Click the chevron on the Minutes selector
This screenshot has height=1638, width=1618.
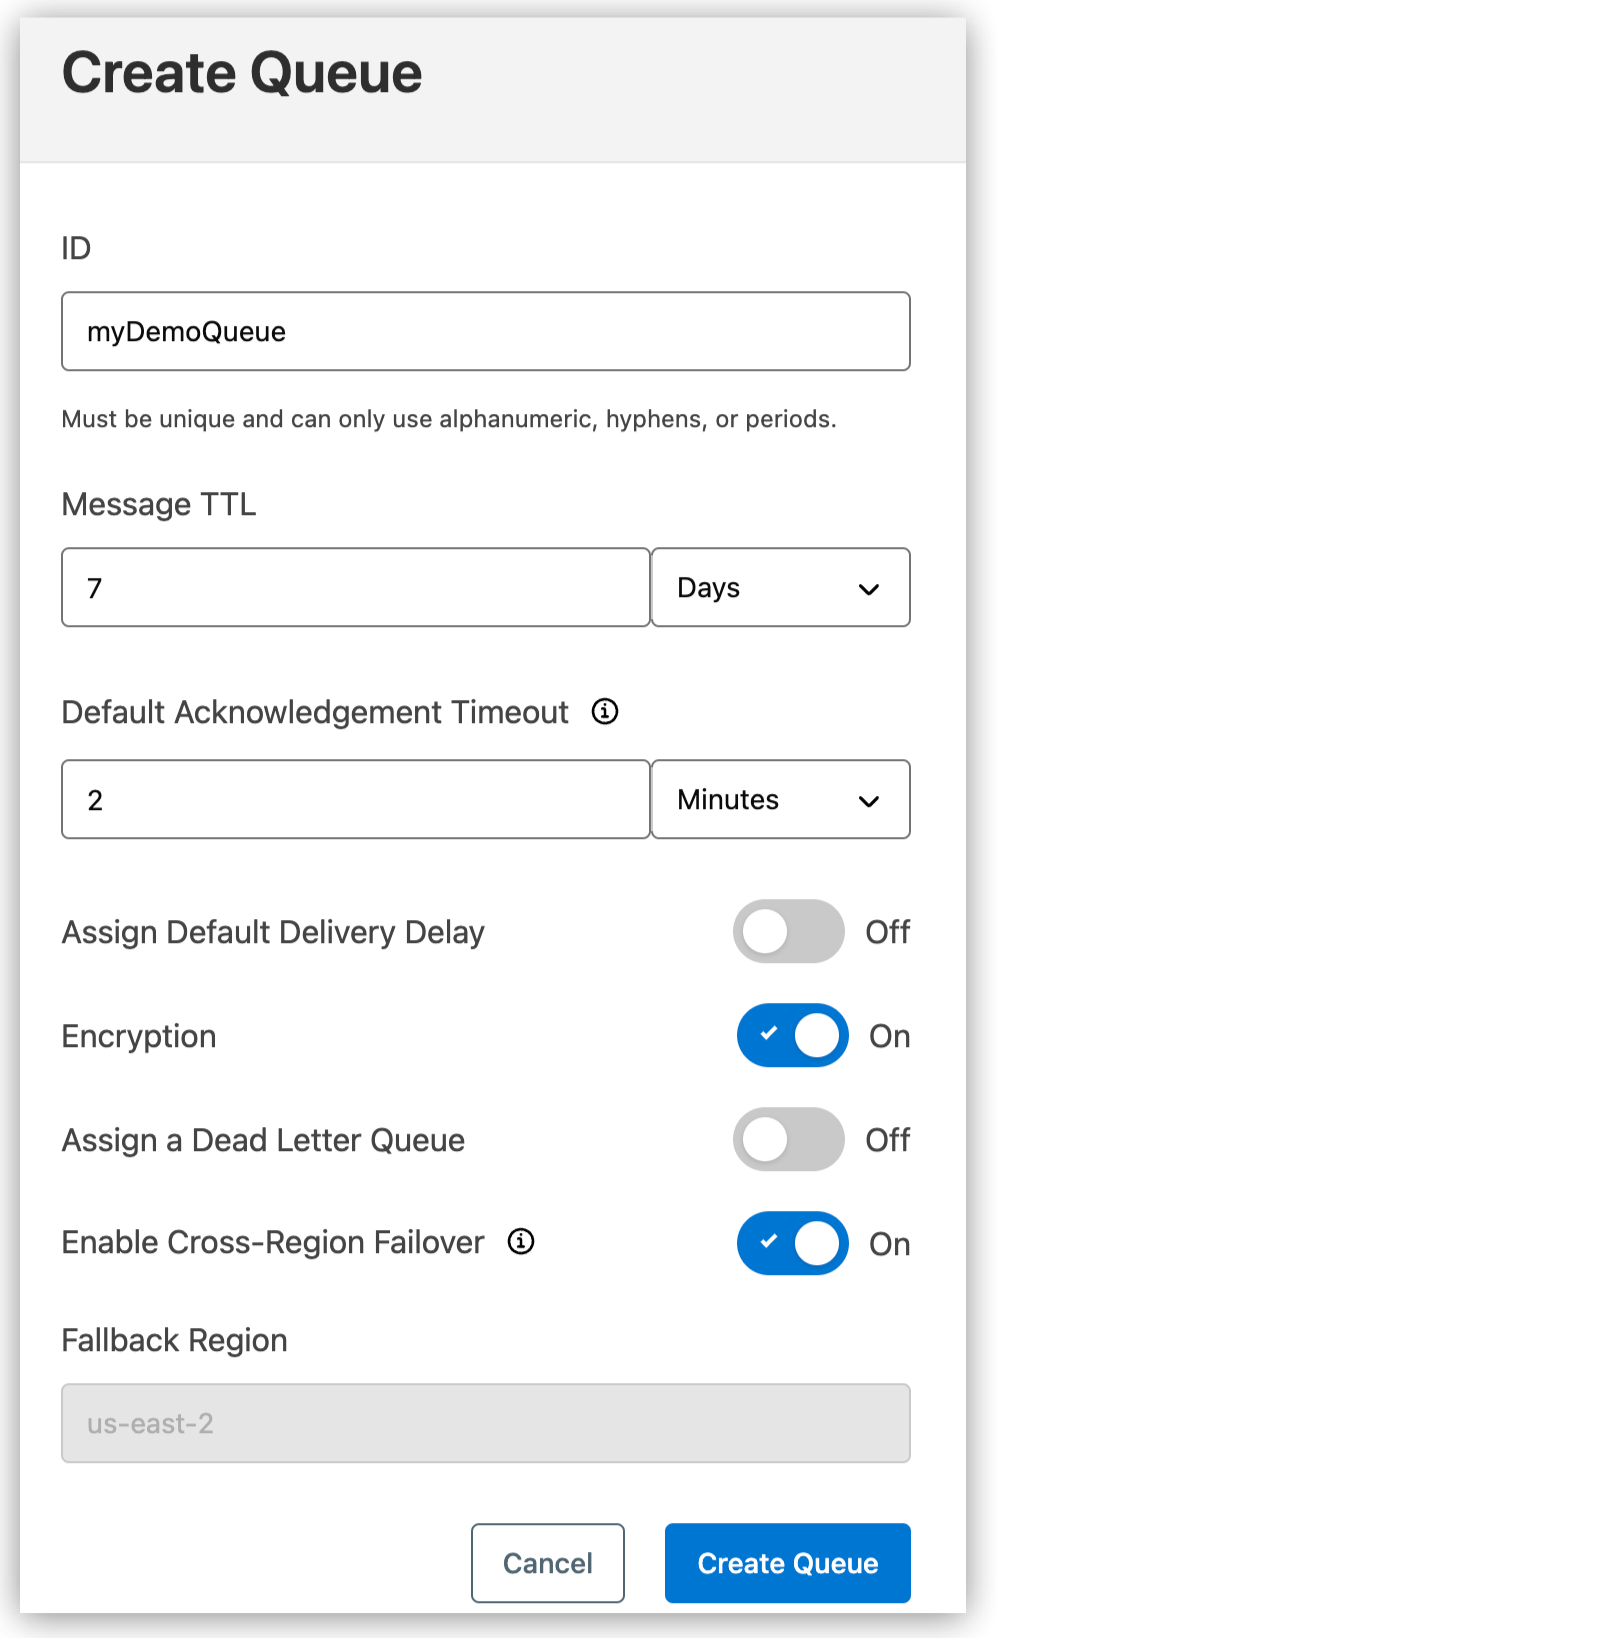coord(869,800)
